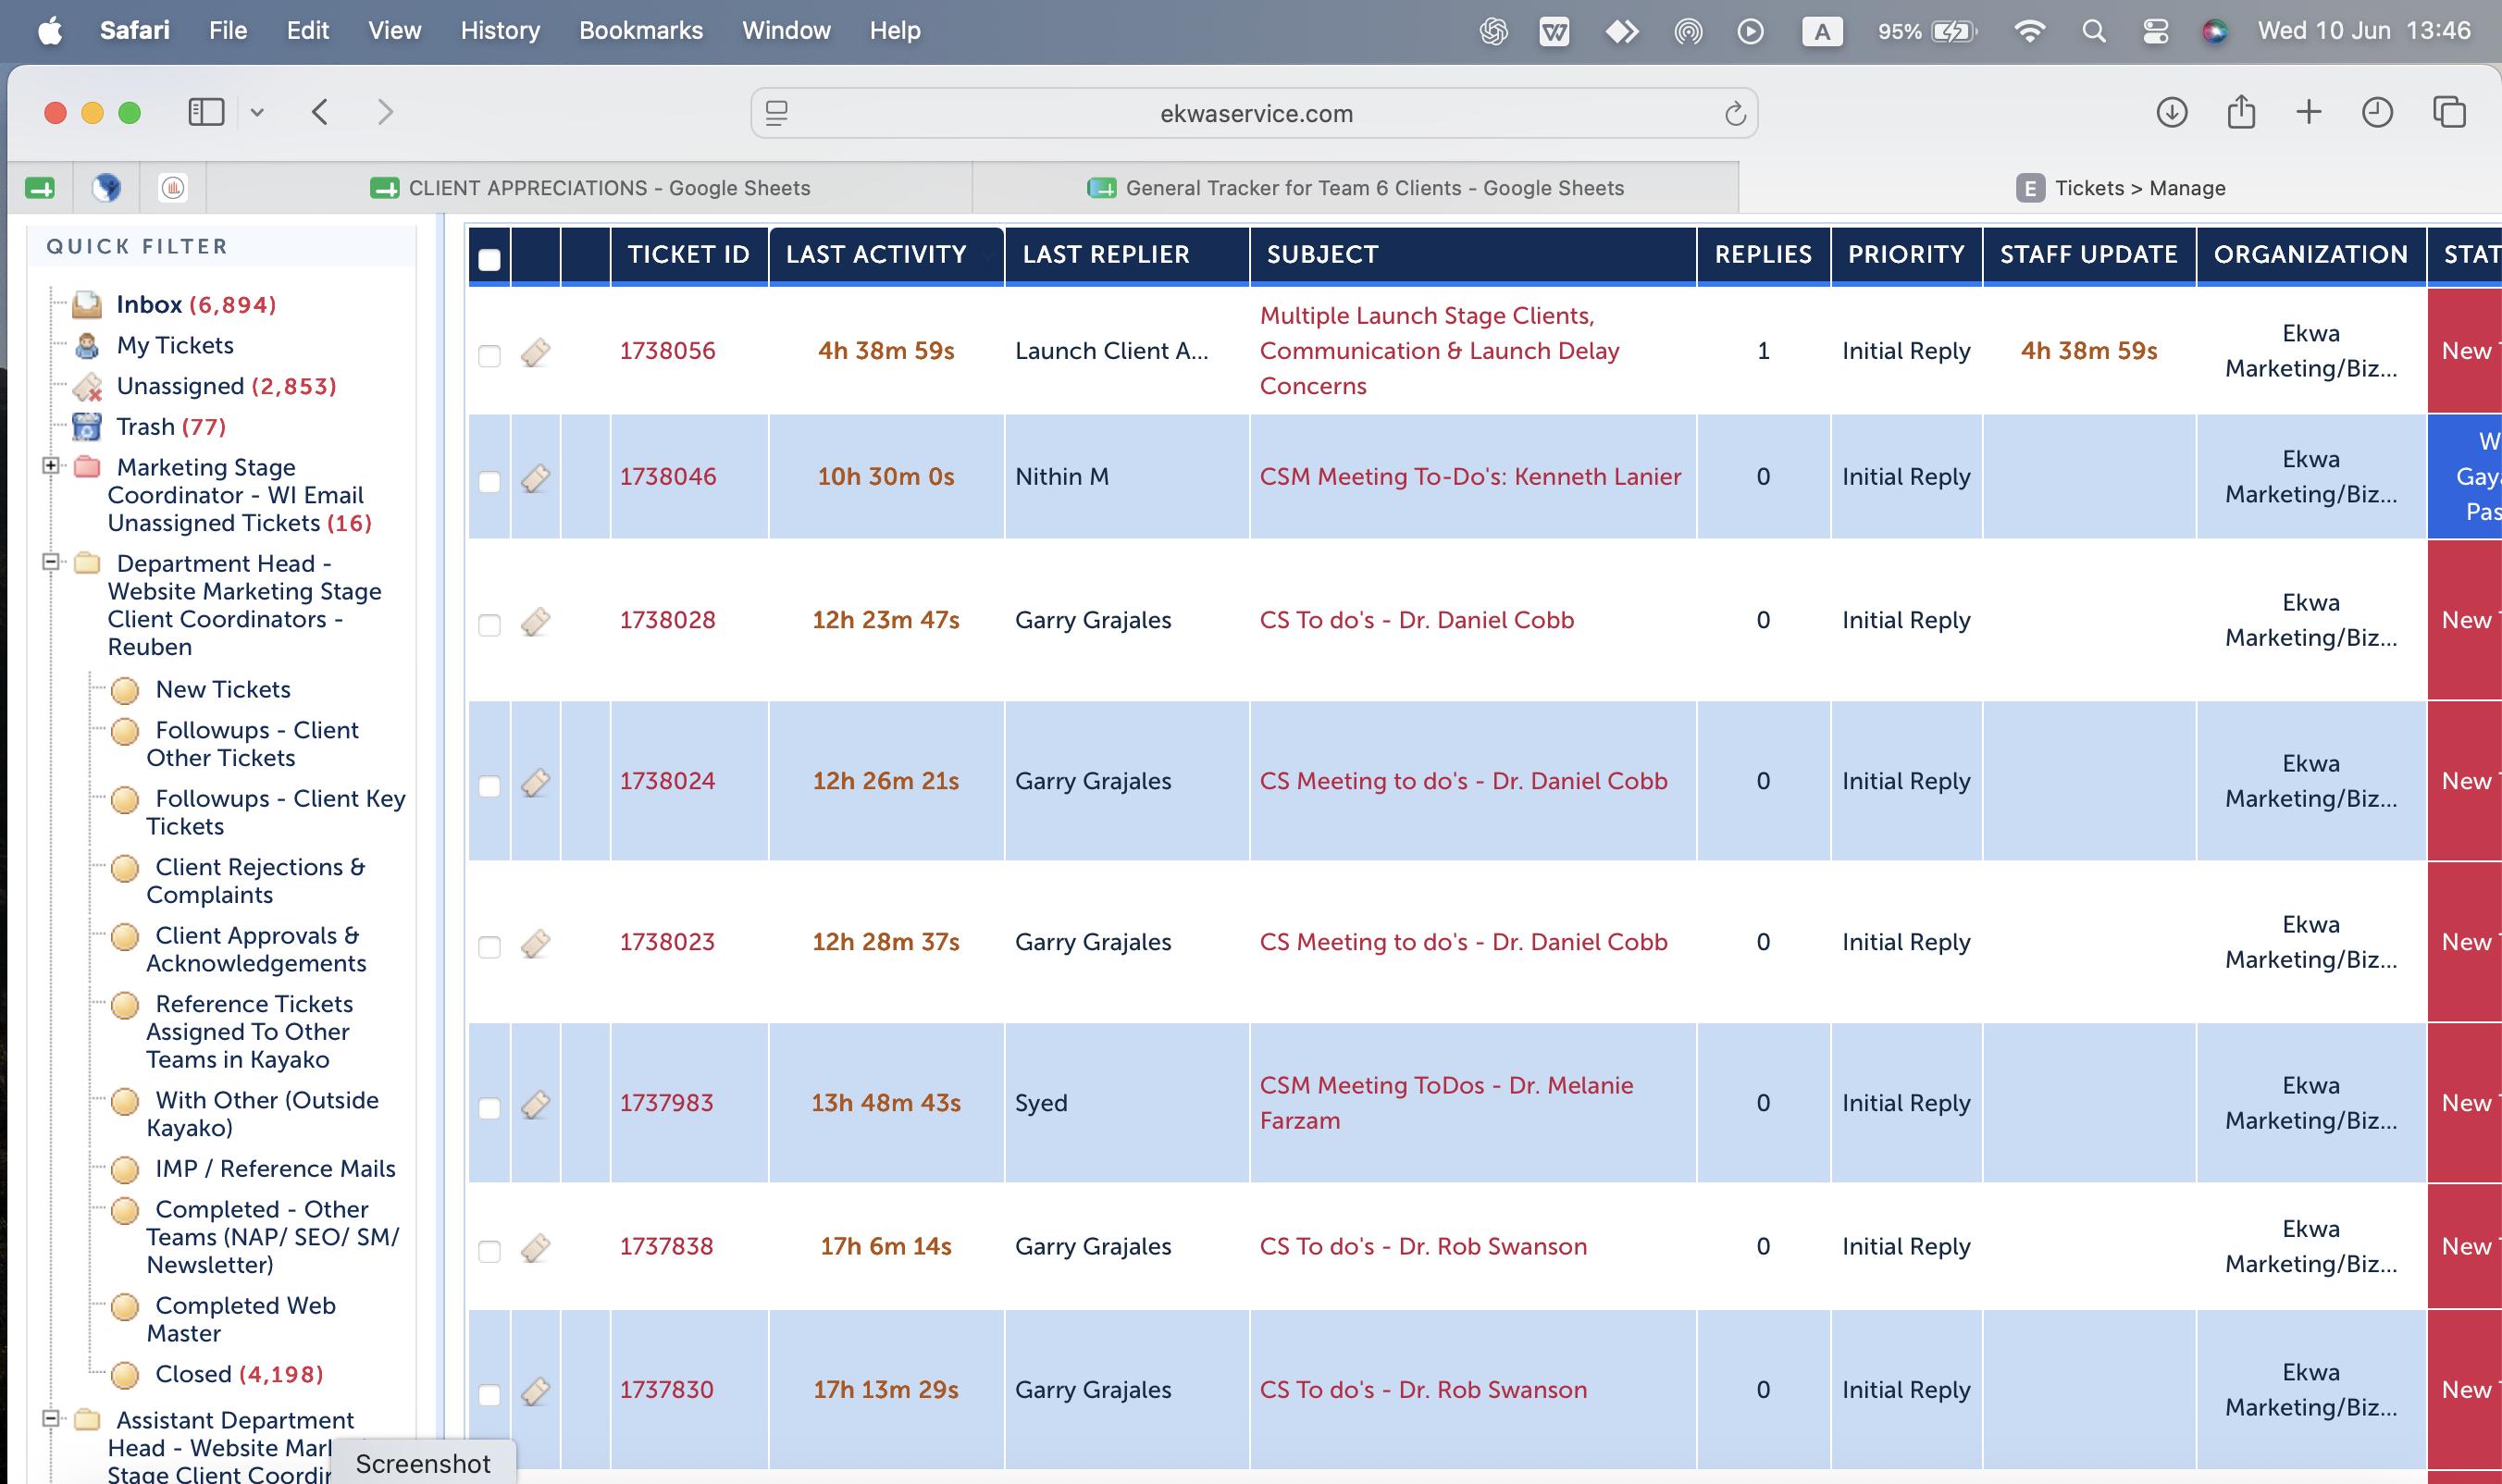Click the Share icon in Safari toolbar
The image size is (2502, 1484).
tap(2241, 111)
